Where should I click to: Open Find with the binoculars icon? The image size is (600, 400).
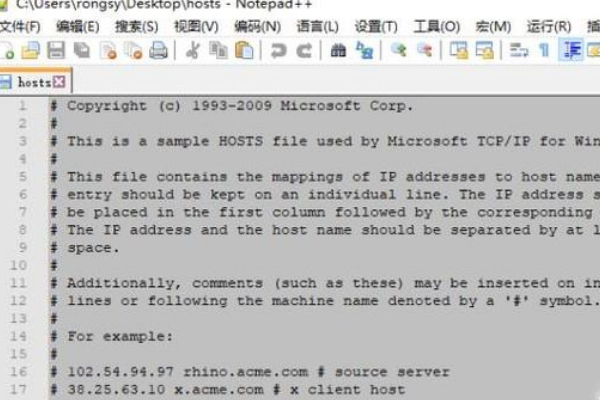tap(338, 50)
